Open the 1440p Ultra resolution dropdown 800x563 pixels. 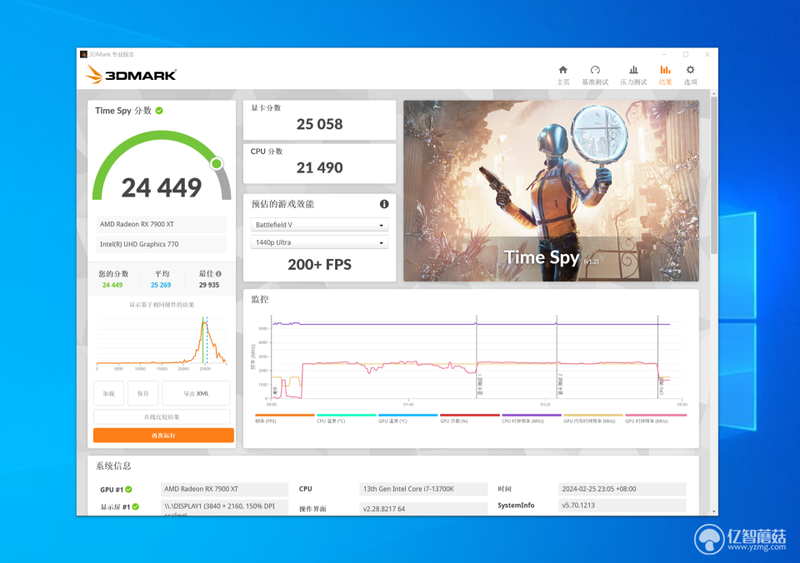tap(319, 242)
